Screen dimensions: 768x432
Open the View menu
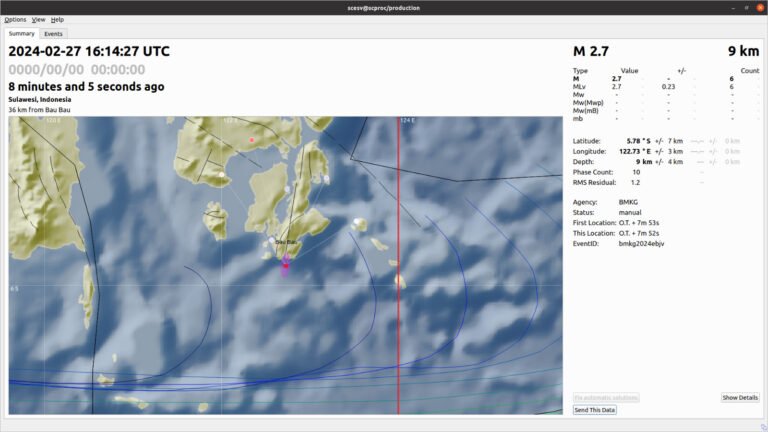click(x=38, y=20)
